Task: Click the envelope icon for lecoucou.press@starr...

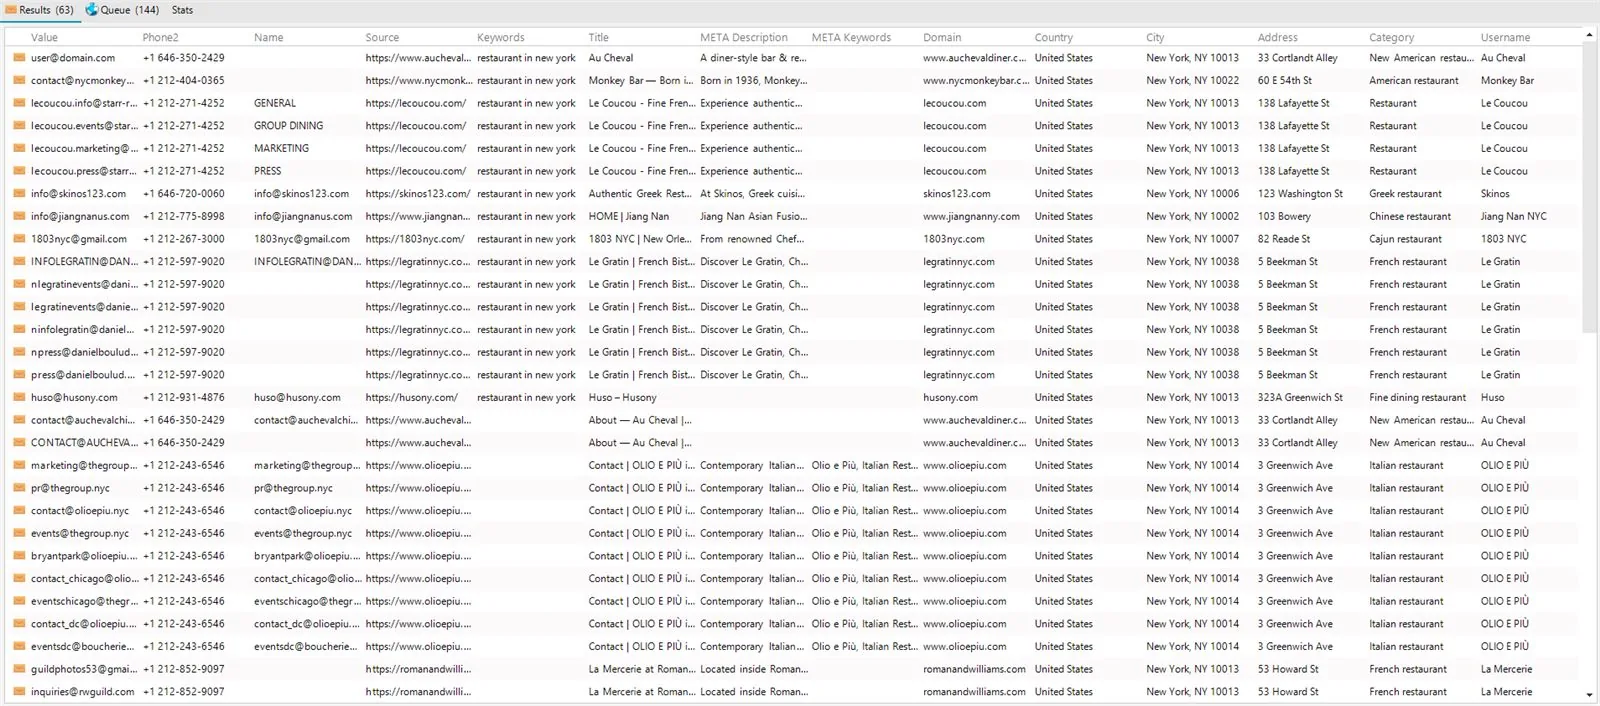Action: [19, 171]
